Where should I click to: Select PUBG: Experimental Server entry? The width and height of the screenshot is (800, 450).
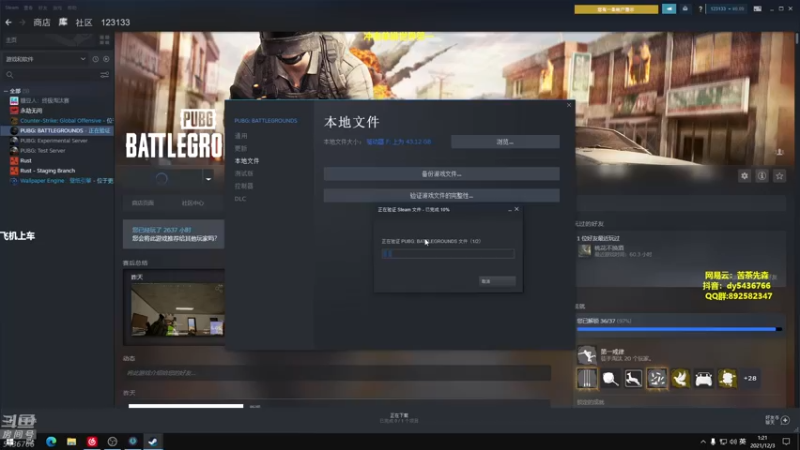54,141
